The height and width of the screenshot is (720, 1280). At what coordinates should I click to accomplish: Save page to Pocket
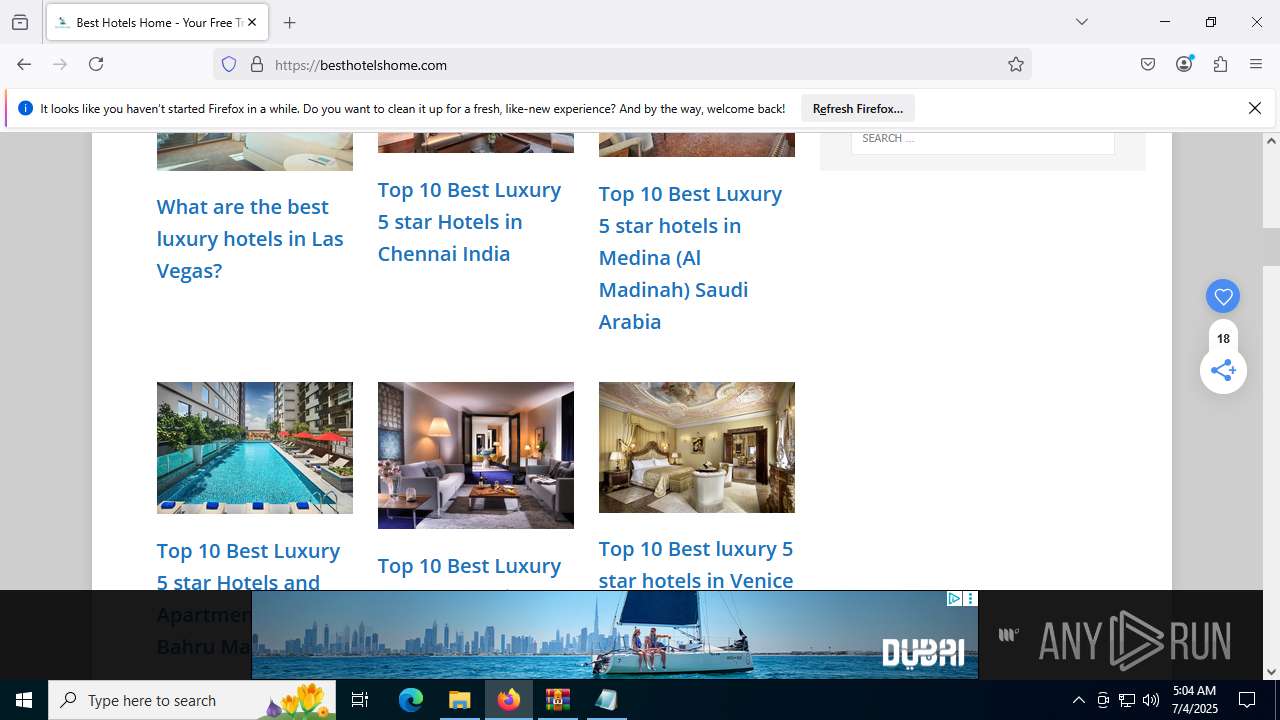click(1148, 64)
